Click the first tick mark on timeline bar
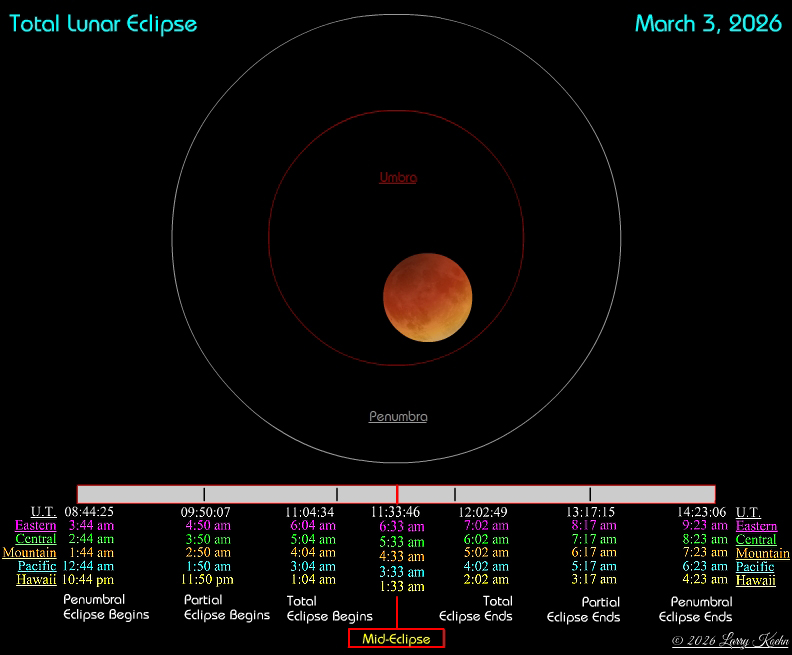 point(204,494)
